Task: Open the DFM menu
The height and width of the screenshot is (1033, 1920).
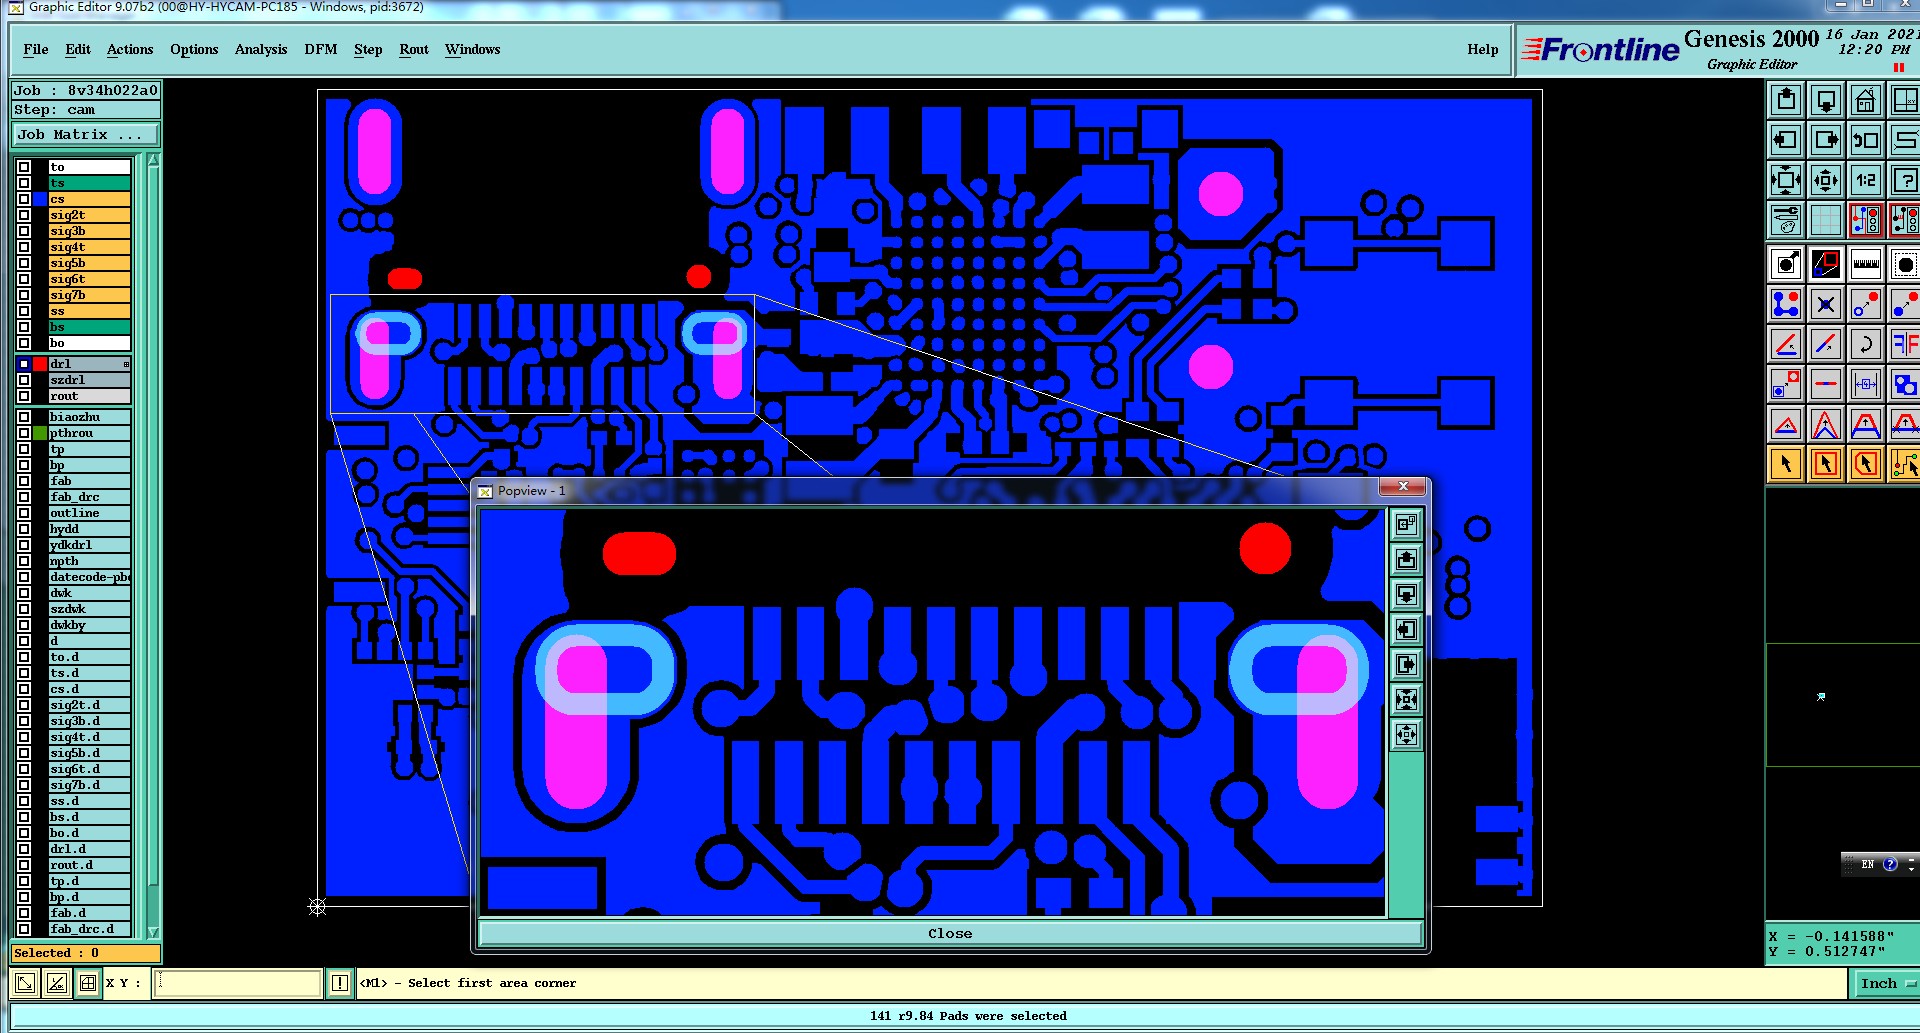Action: tap(321, 49)
